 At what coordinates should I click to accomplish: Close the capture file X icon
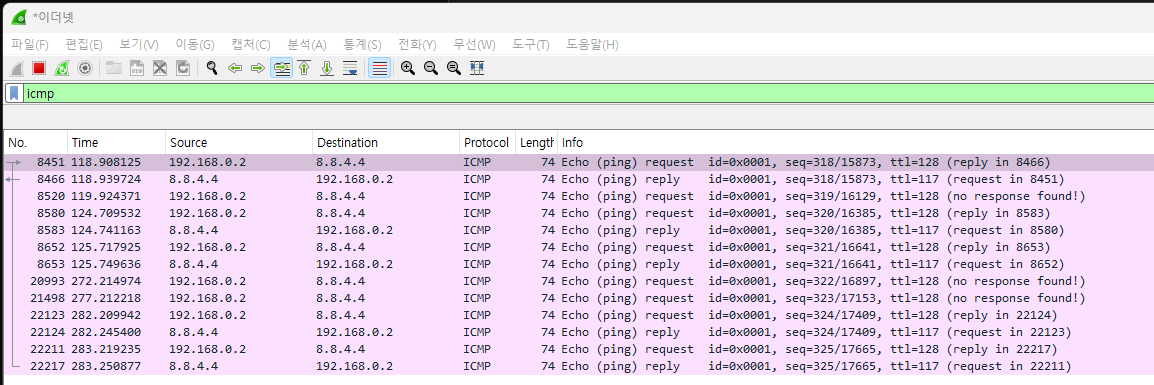click(x=160, y=68)
